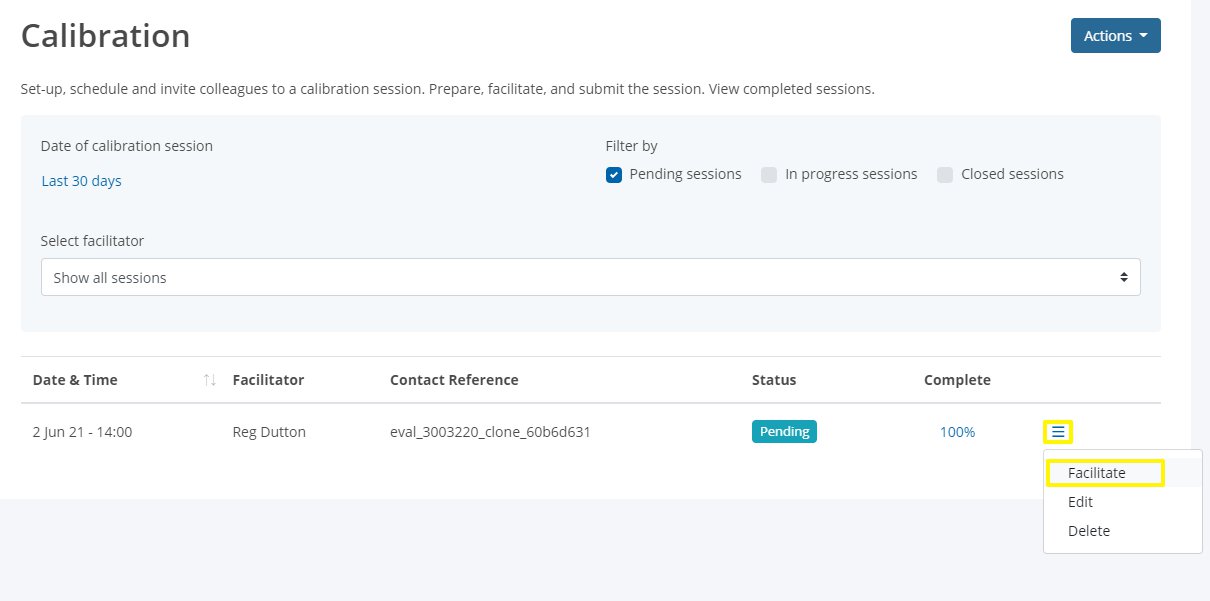1210x601 pixels.
Task: Enable the In progress sessions filter
Action: [x=769, y=175]
